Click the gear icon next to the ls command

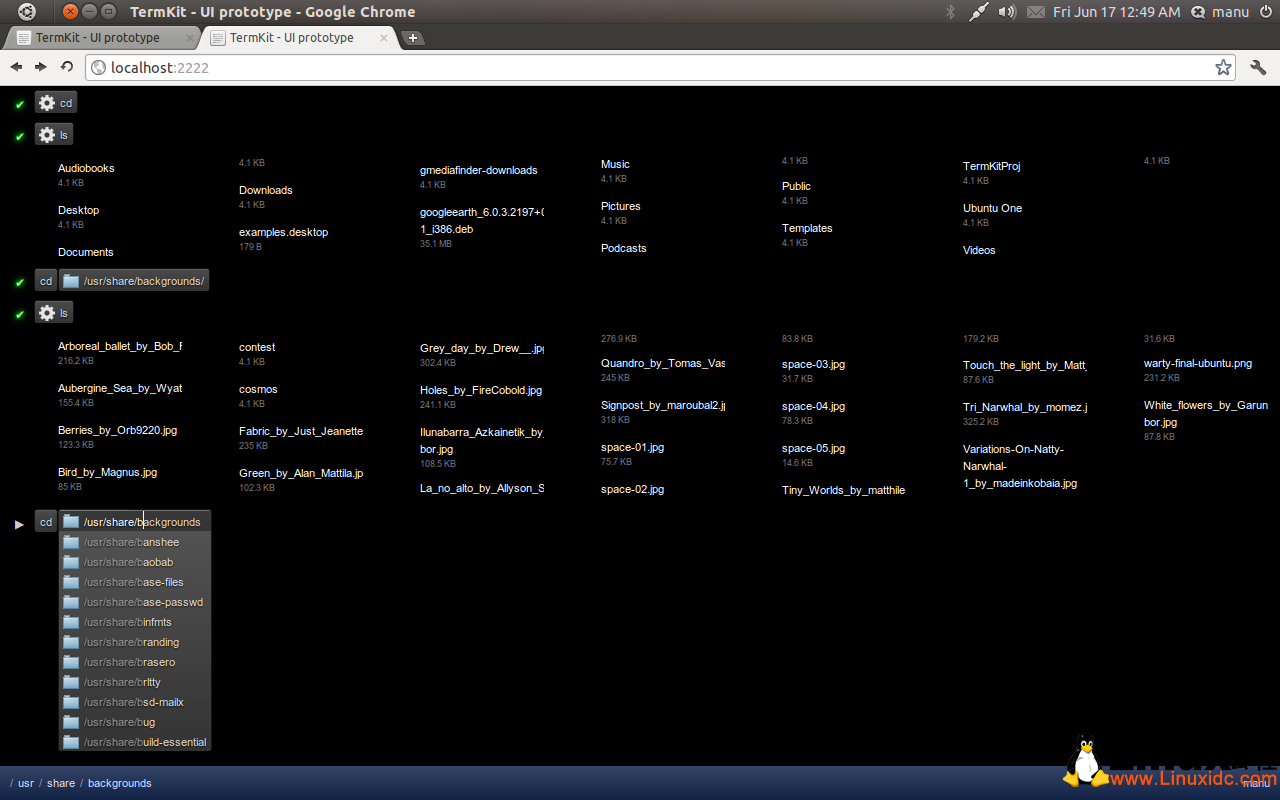coord(47,133)
